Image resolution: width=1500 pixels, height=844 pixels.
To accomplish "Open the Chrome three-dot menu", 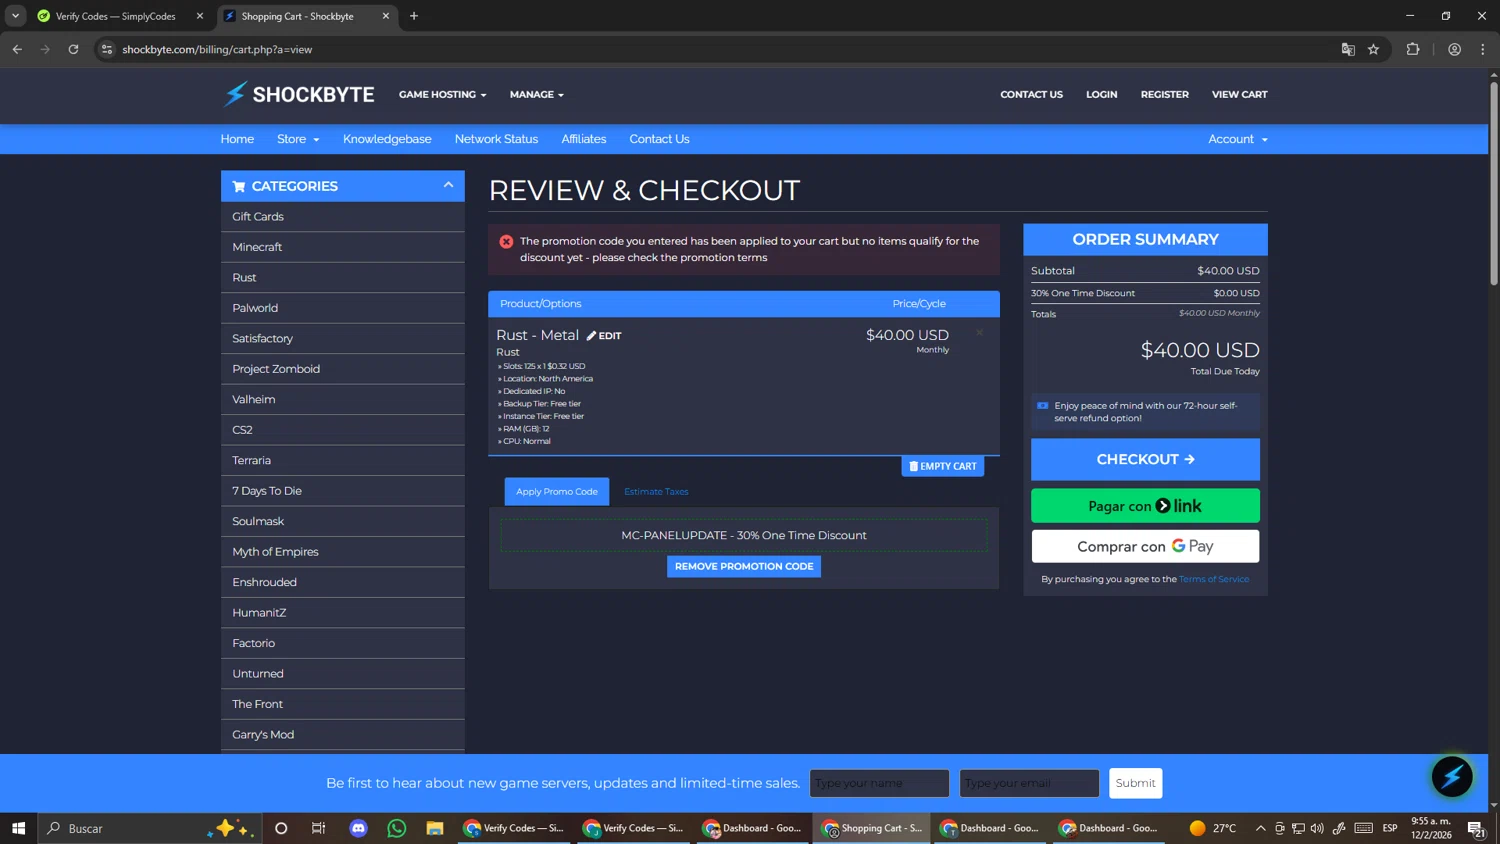I will click(x=1482, y=49).
